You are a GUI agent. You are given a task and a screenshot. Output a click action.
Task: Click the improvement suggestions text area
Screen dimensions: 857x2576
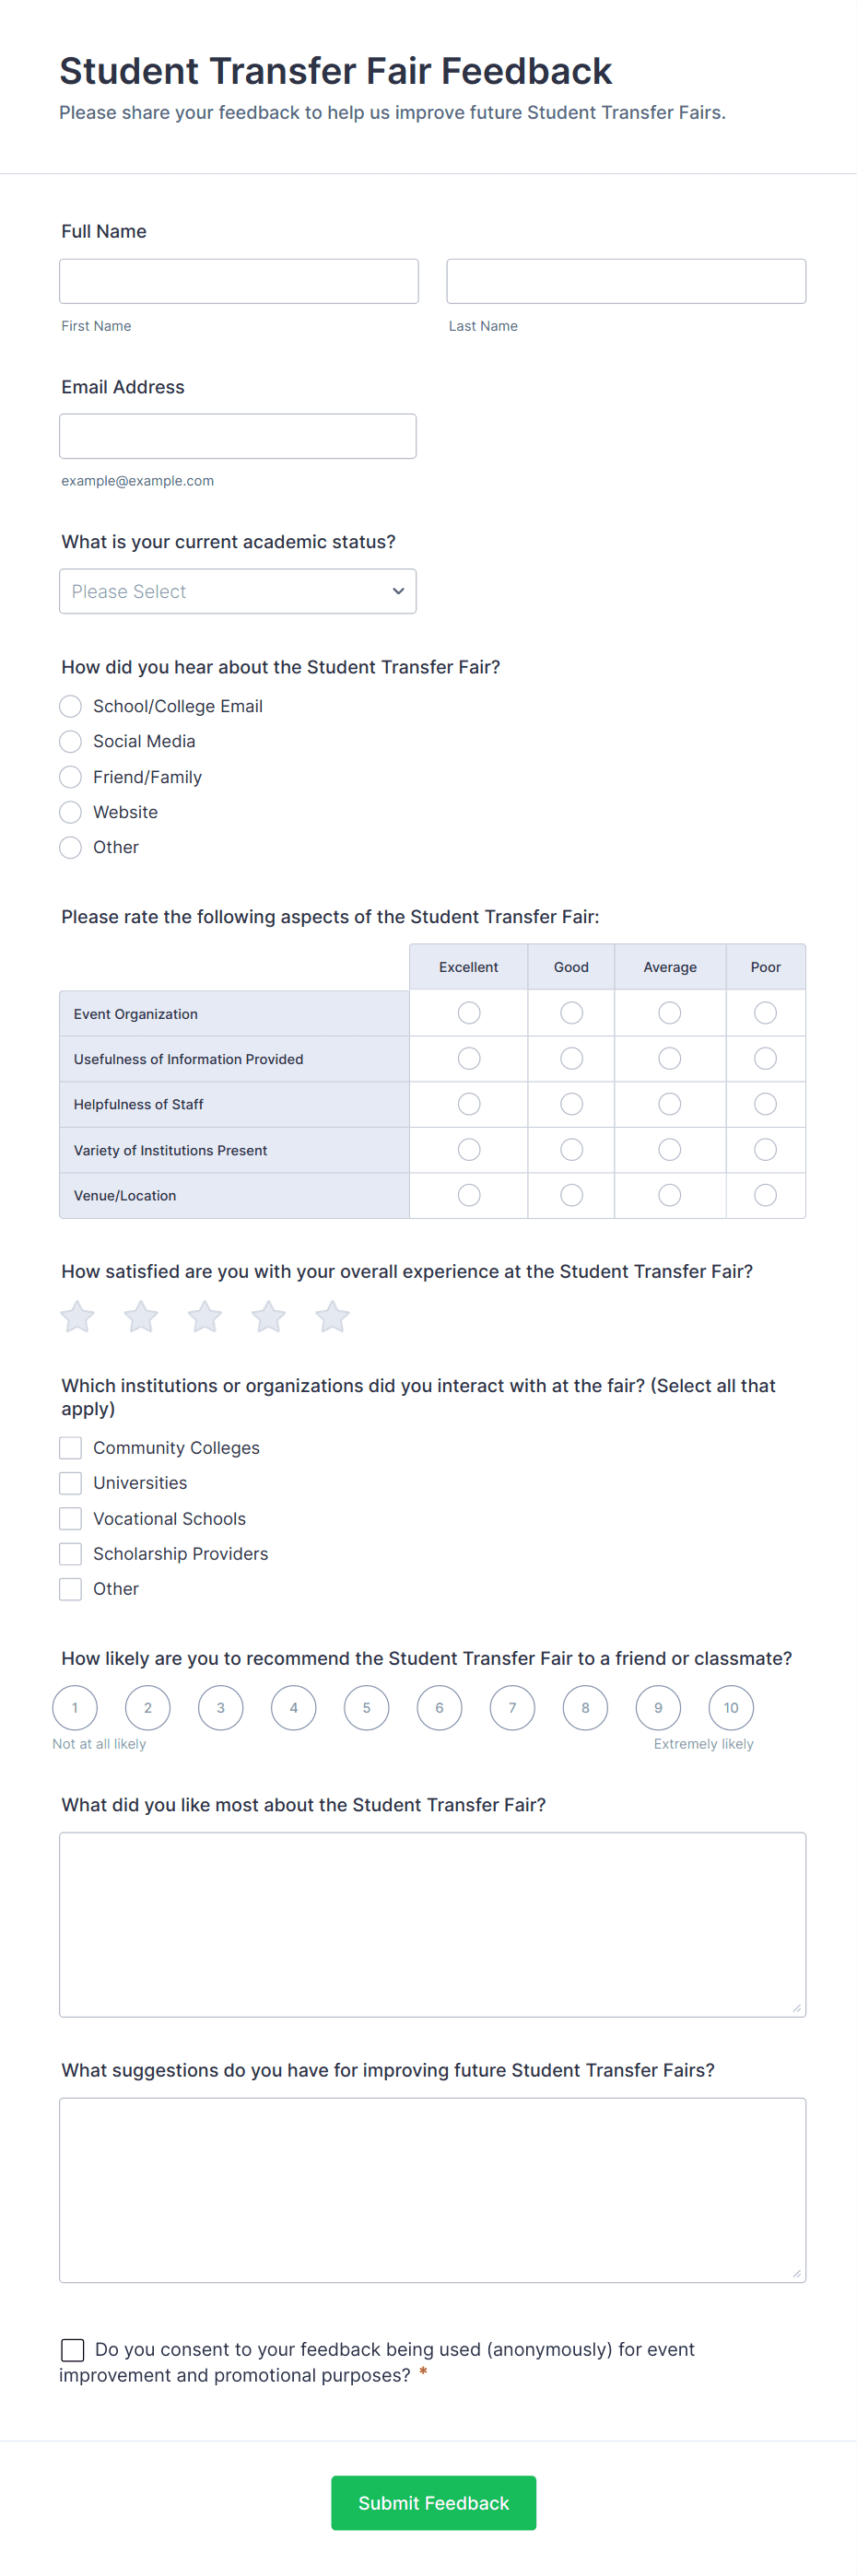pos(432,2189)
